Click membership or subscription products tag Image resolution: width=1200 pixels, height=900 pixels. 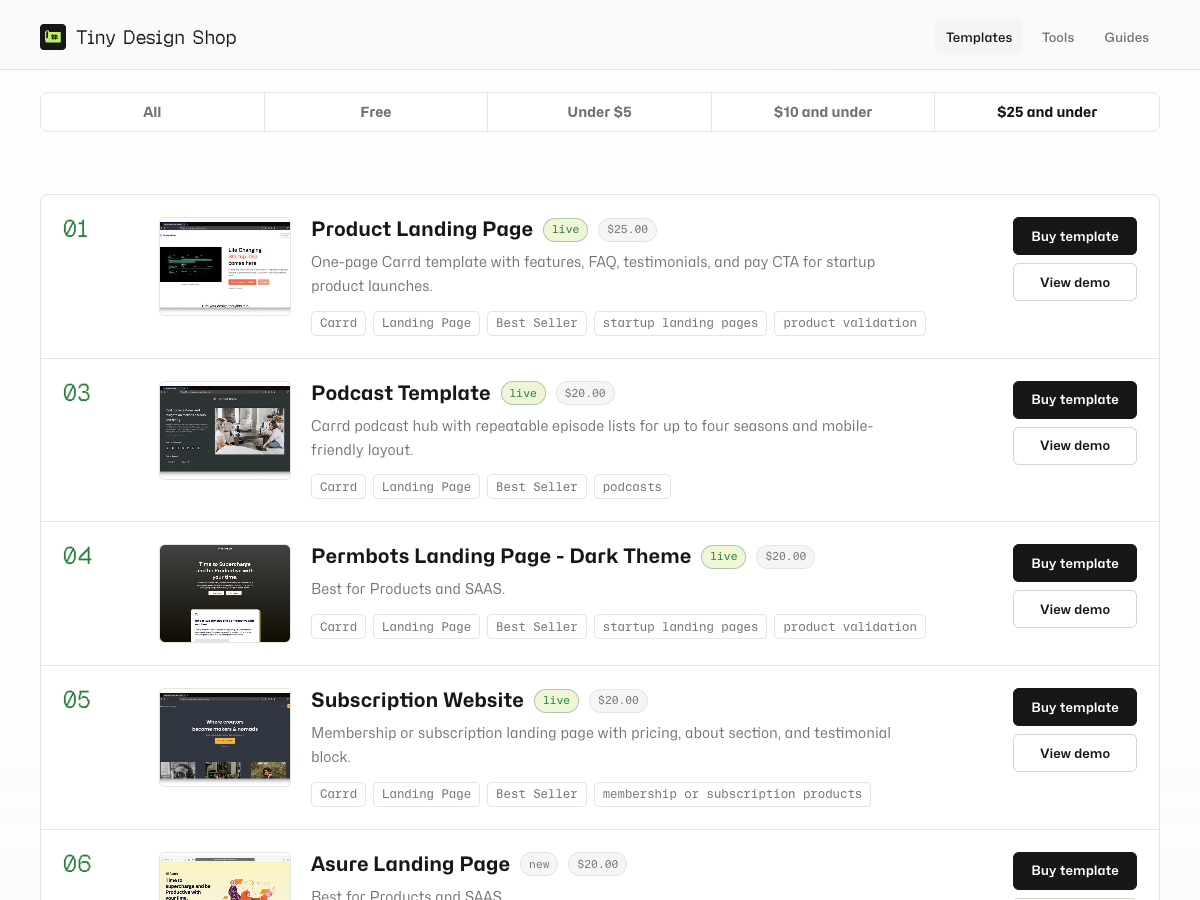pyautogui.click(x=732, y=794)
